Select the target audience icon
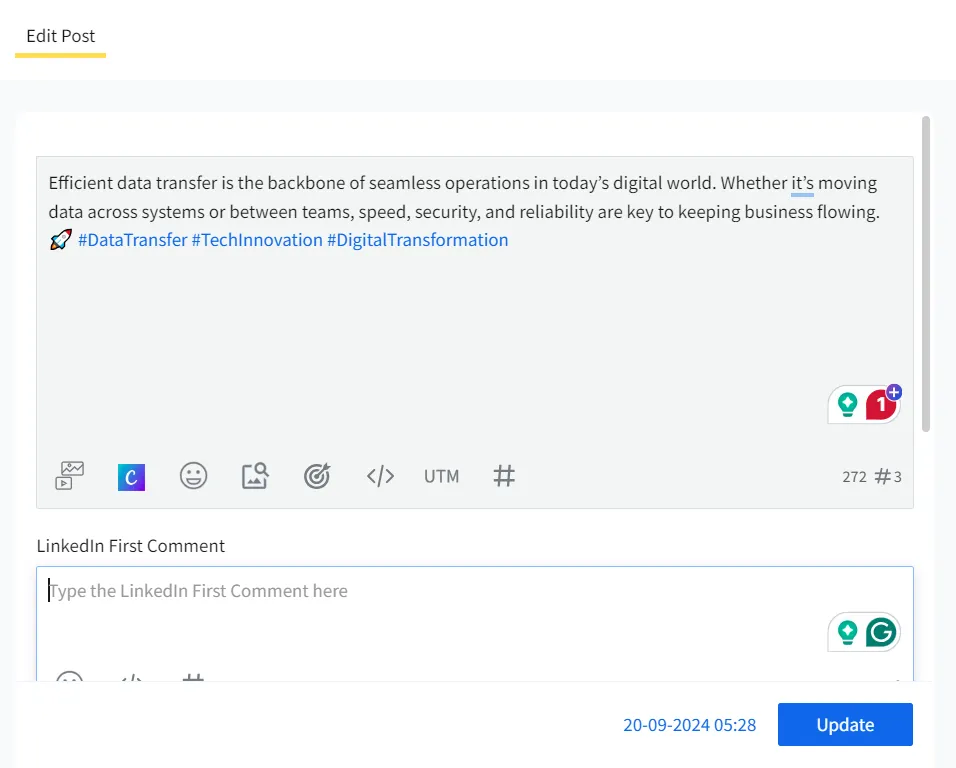Image resolution: width=956 pixels, height=768 pixels. pyautogui.click(x=317, y=476)
